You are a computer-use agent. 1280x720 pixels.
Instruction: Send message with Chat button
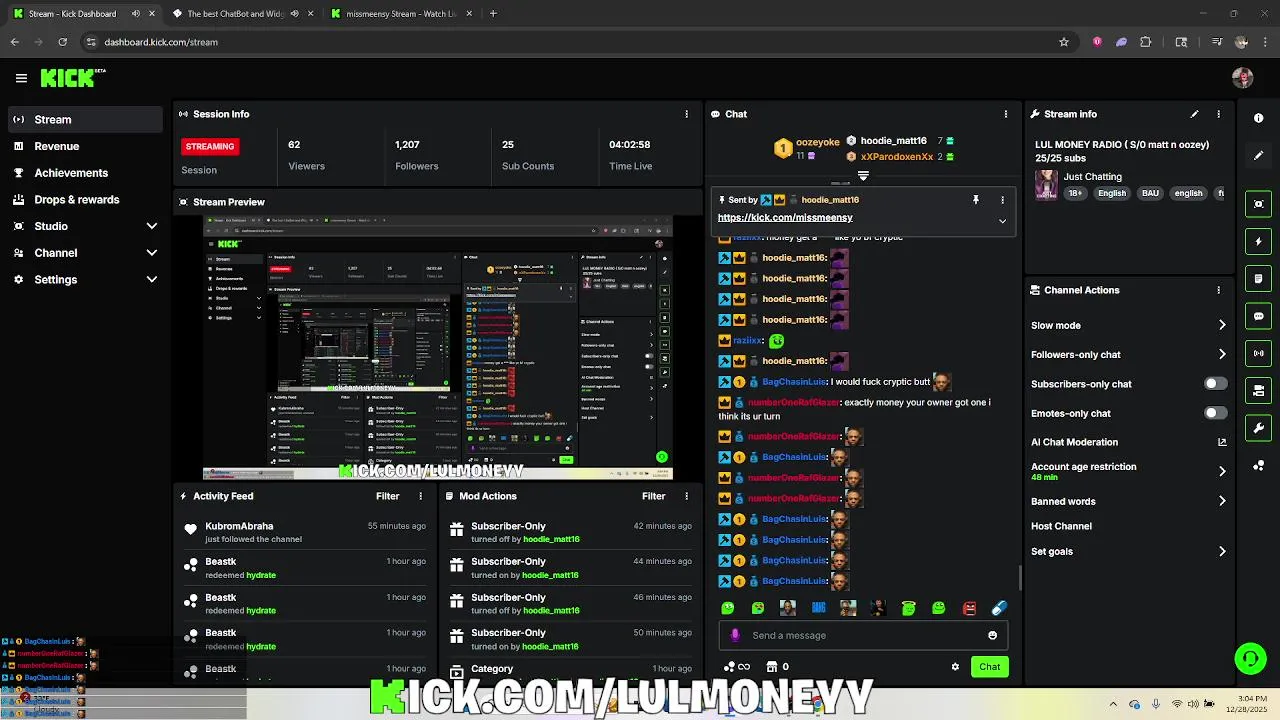pyautogui.click(x=989, y=667)
